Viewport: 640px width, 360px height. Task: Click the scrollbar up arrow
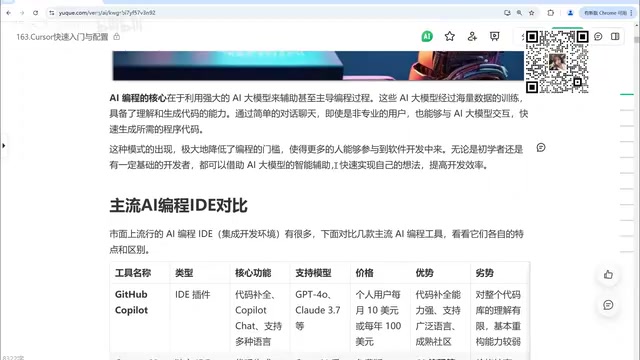(636, 25)
